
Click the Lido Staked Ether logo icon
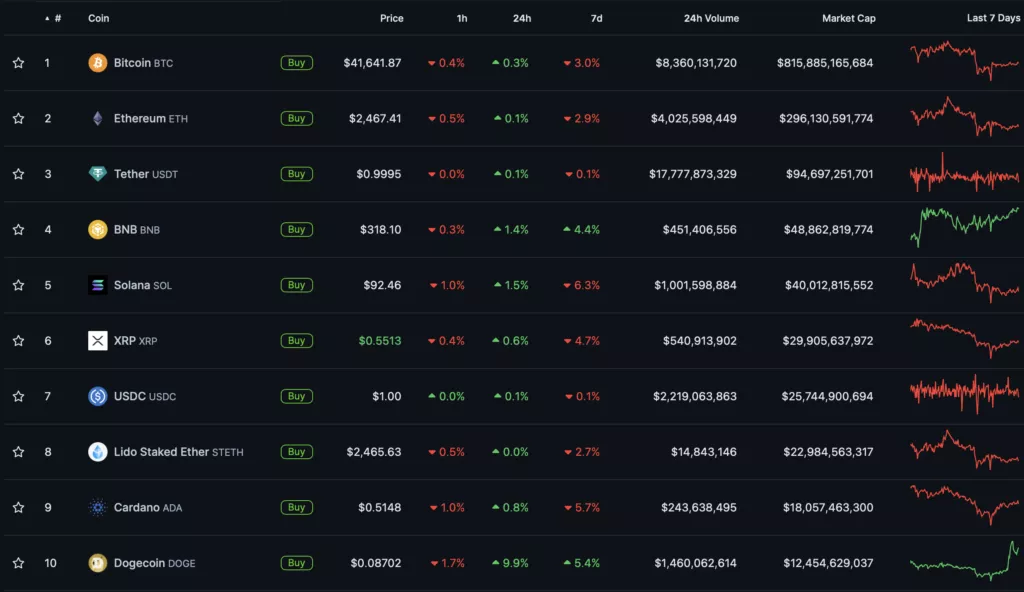click(97, 452)
